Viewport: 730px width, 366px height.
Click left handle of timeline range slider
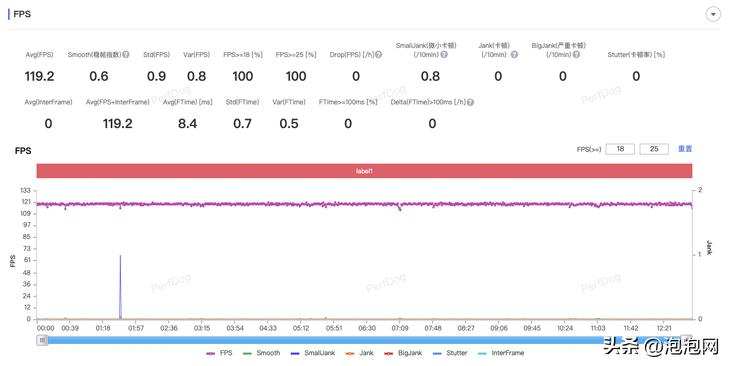point(42,340)
